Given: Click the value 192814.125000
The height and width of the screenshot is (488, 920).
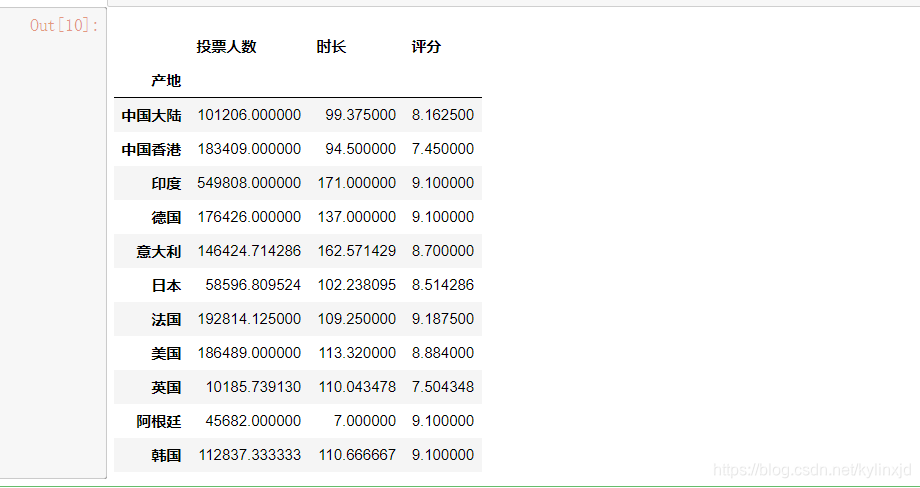Looking at the screenshot, I should pos(249,319).
